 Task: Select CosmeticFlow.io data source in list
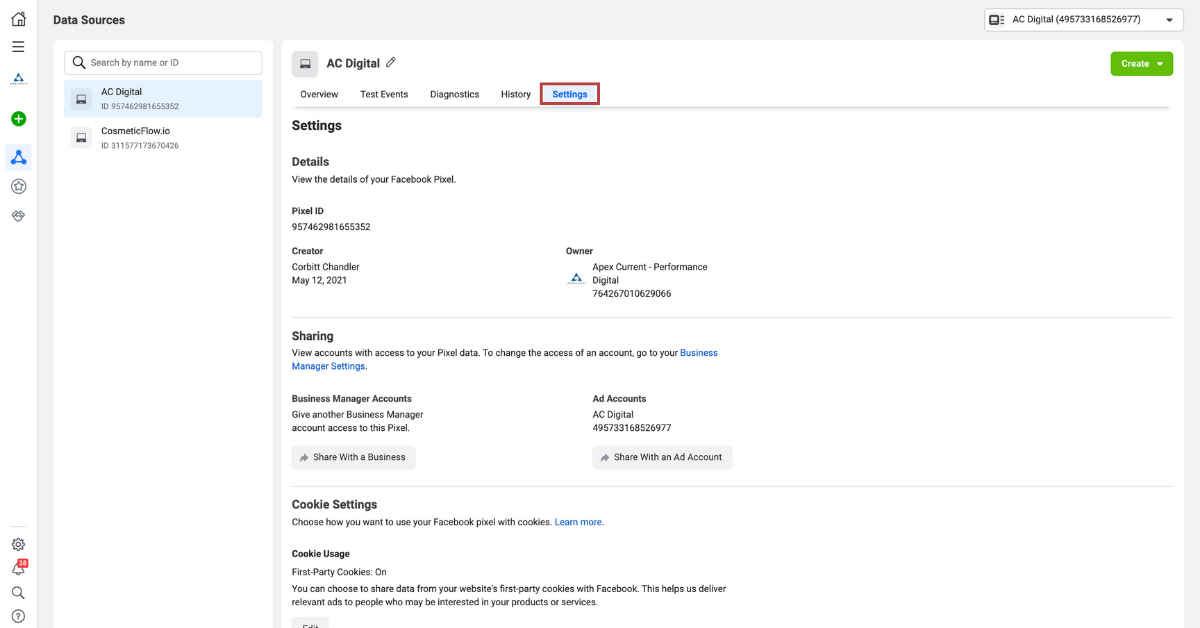(x=163, y=138)
